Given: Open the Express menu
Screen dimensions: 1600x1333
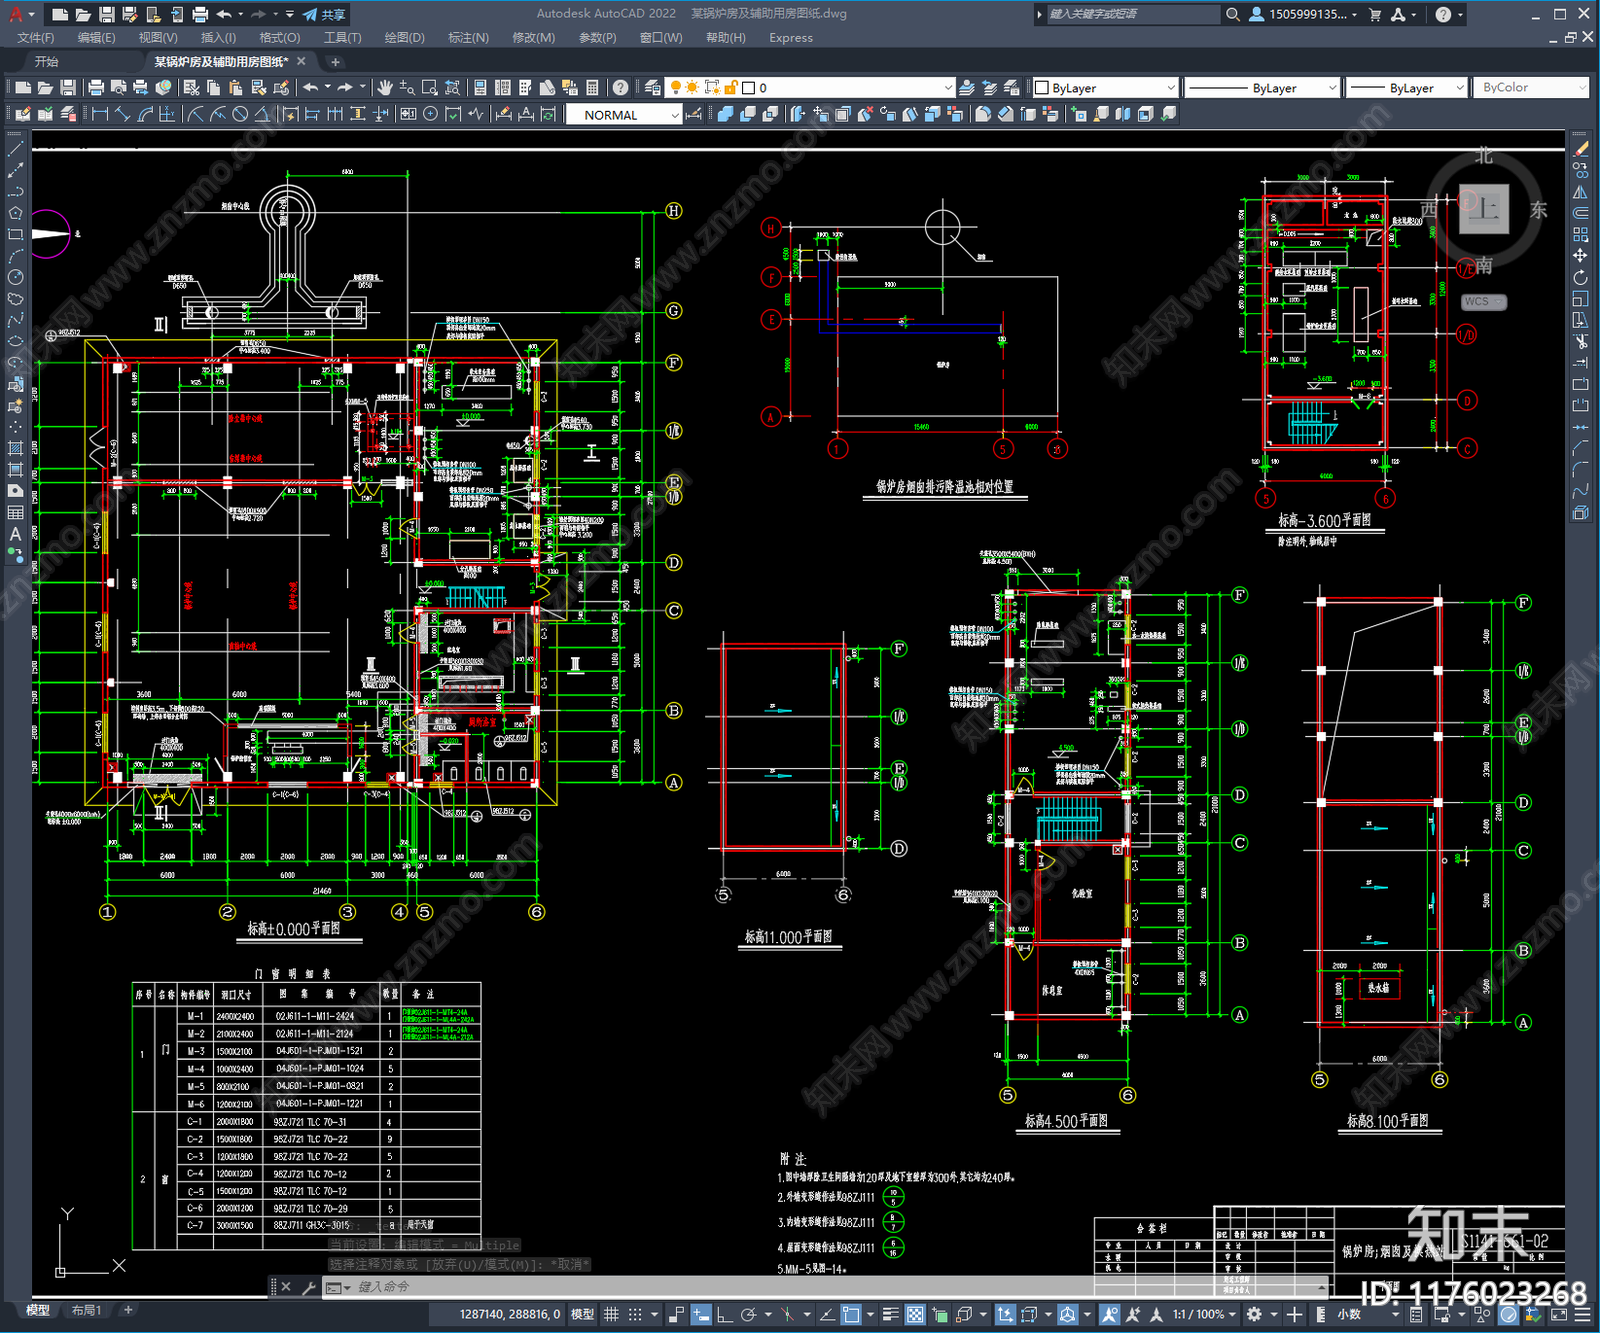Looking at the screenshot, I should point(791,38).
